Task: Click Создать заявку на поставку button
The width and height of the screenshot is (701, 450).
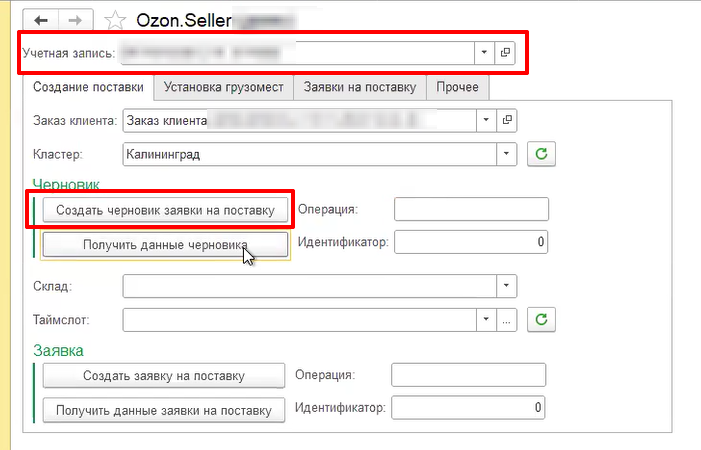Action: tap(164, 376)
